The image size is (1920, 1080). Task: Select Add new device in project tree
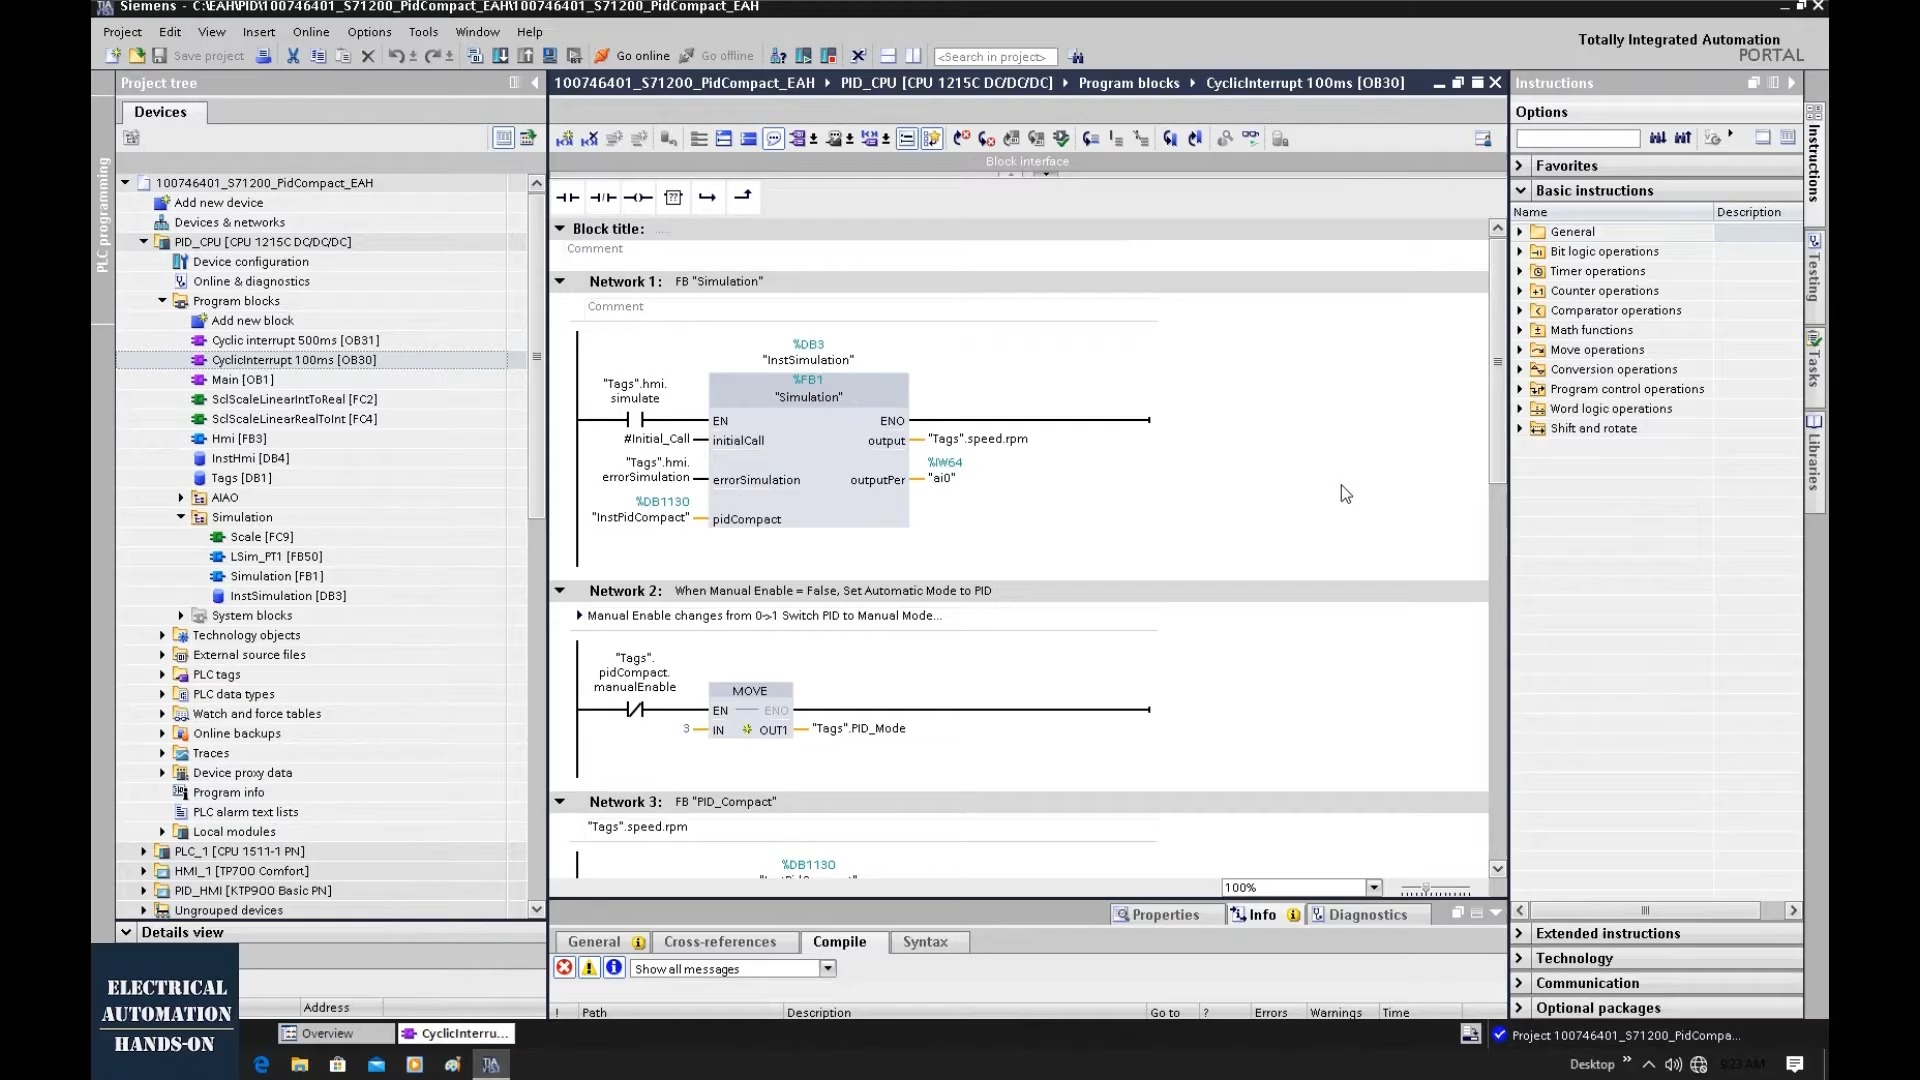coord(219,202)
